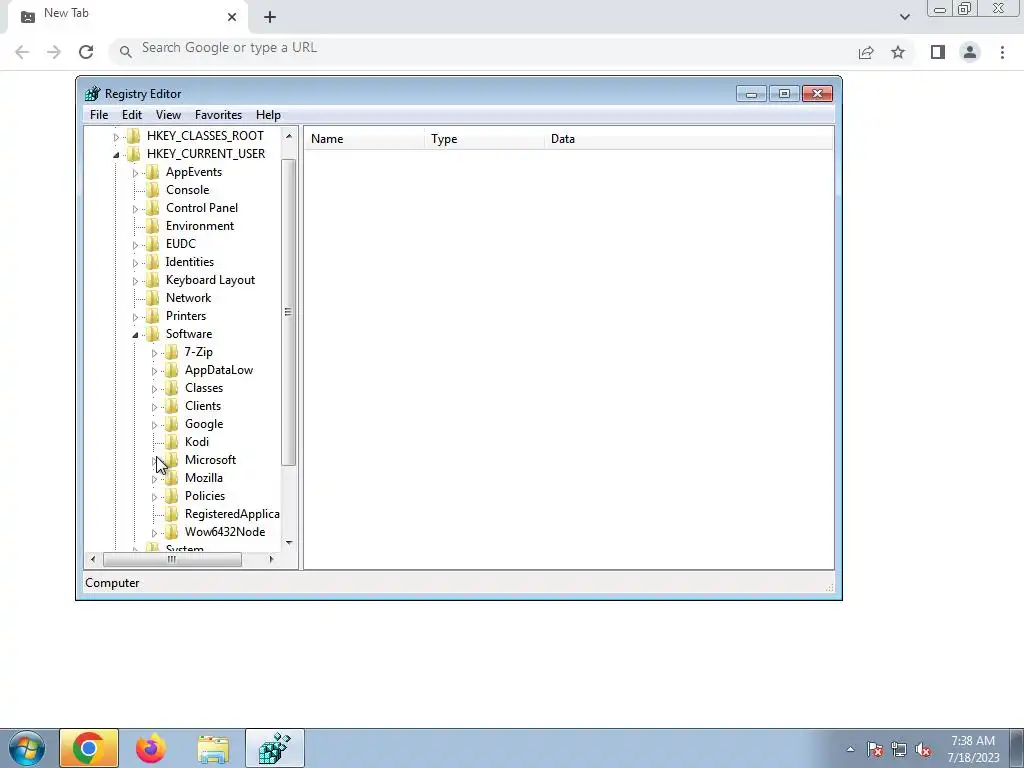
Task: Click the Policies folder icon
Action: point(171,496)
